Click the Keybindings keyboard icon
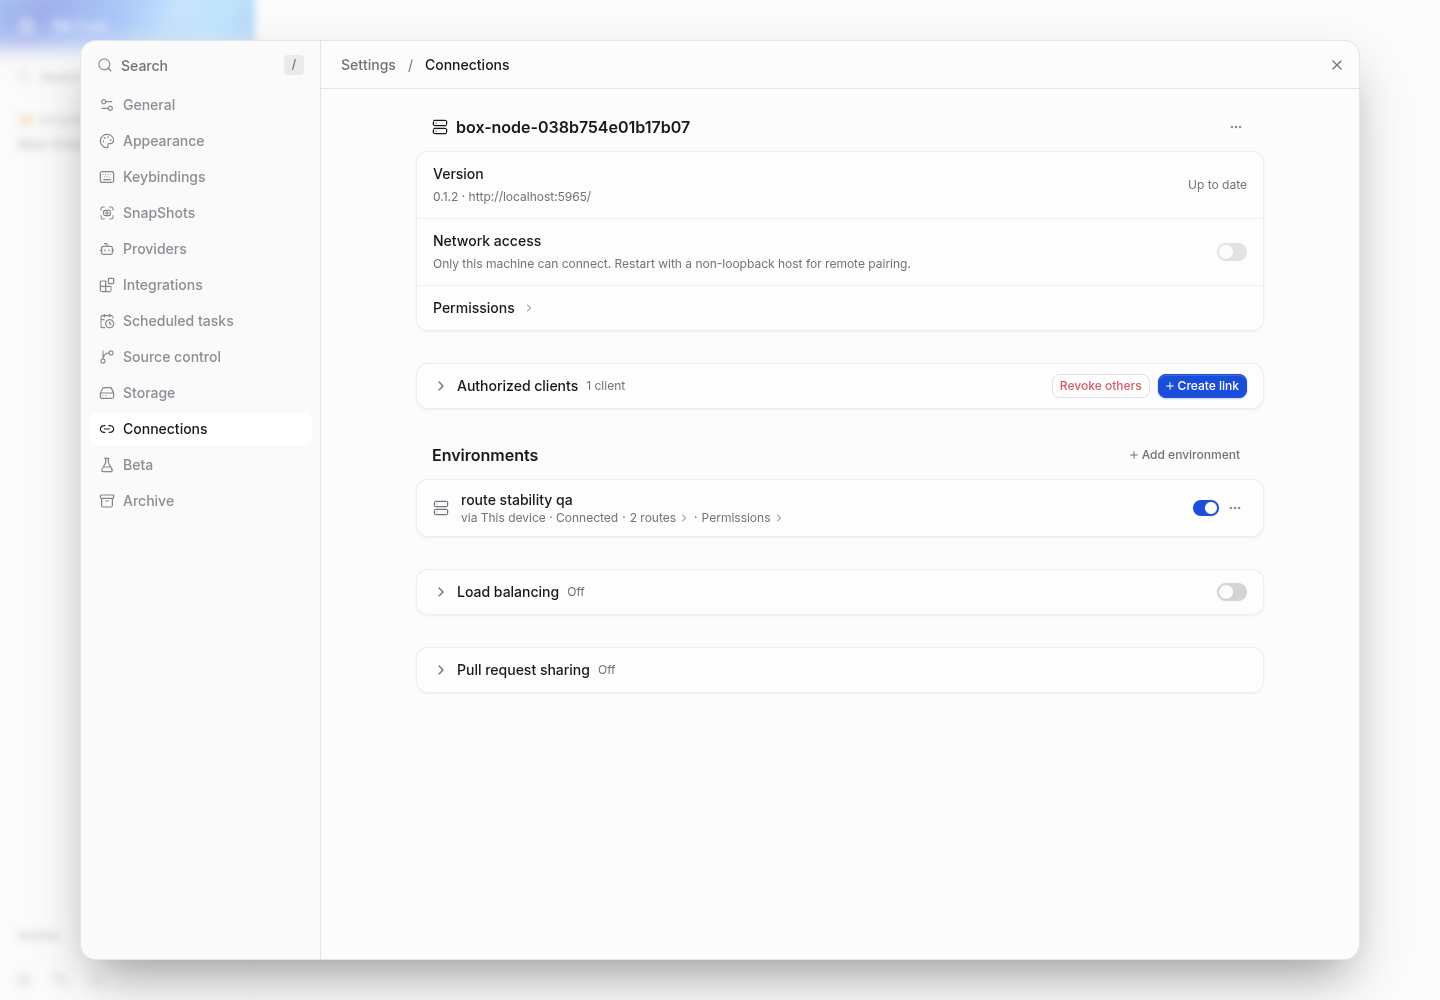The image size is (1440, 1000). click(x=107, y=177)
